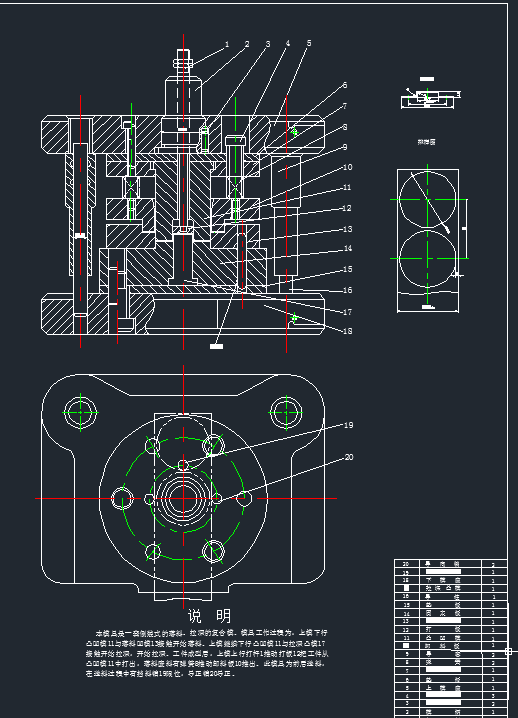Image resolution: width=518 pixels, height=718 pixels.
Task: Click the 说明 heading above the notes
Action: (209, 616)
